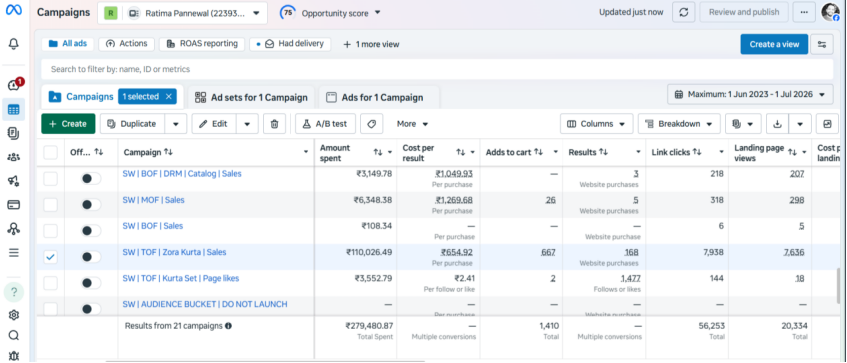Viewport: 847px width, 363px height.
Task: Open the export options dropdown arrow
Action: (800, 124)
